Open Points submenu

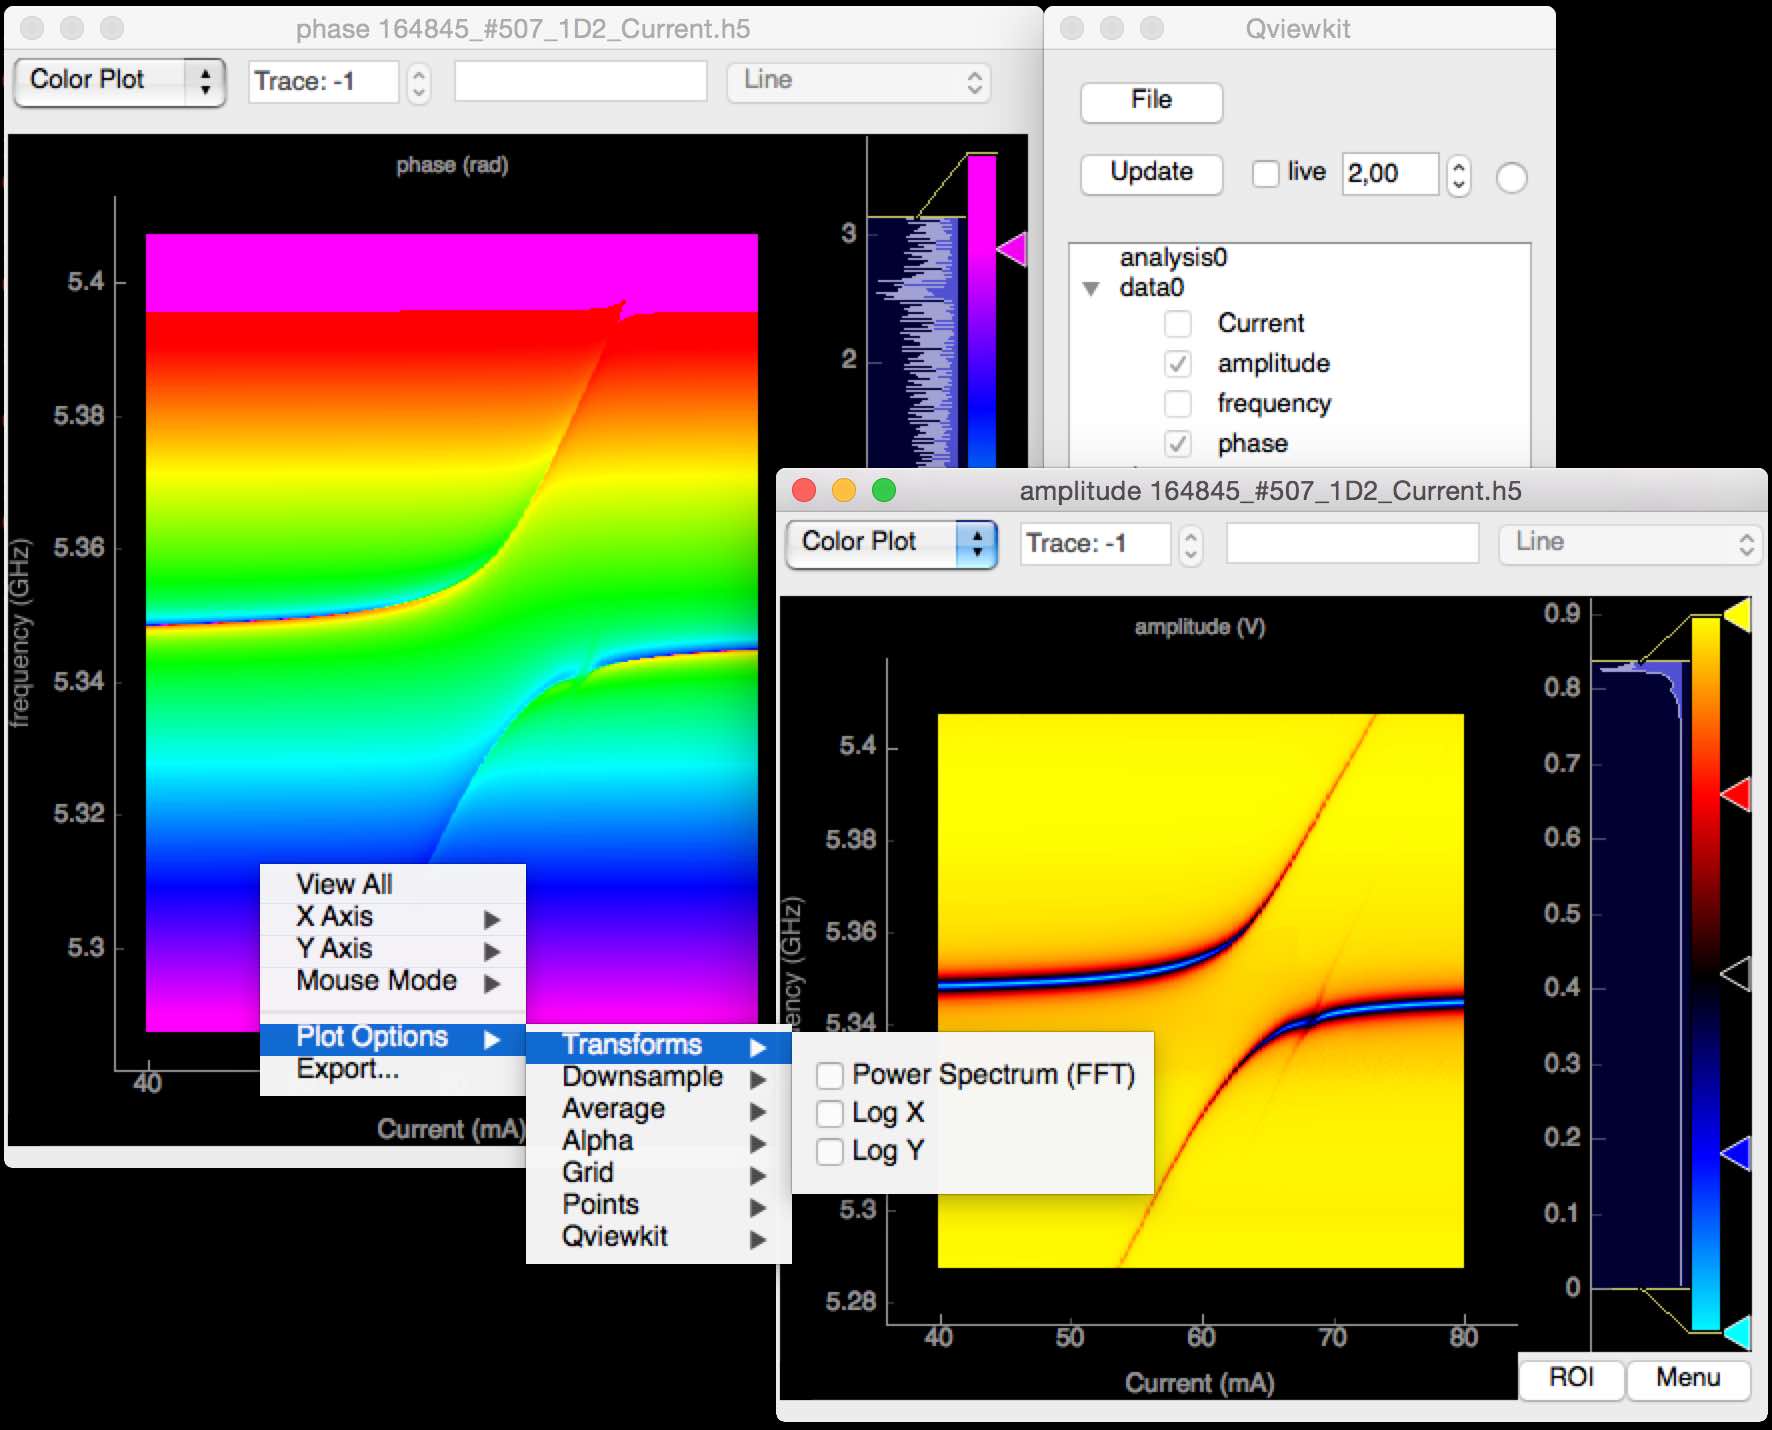coord(658,1205)
